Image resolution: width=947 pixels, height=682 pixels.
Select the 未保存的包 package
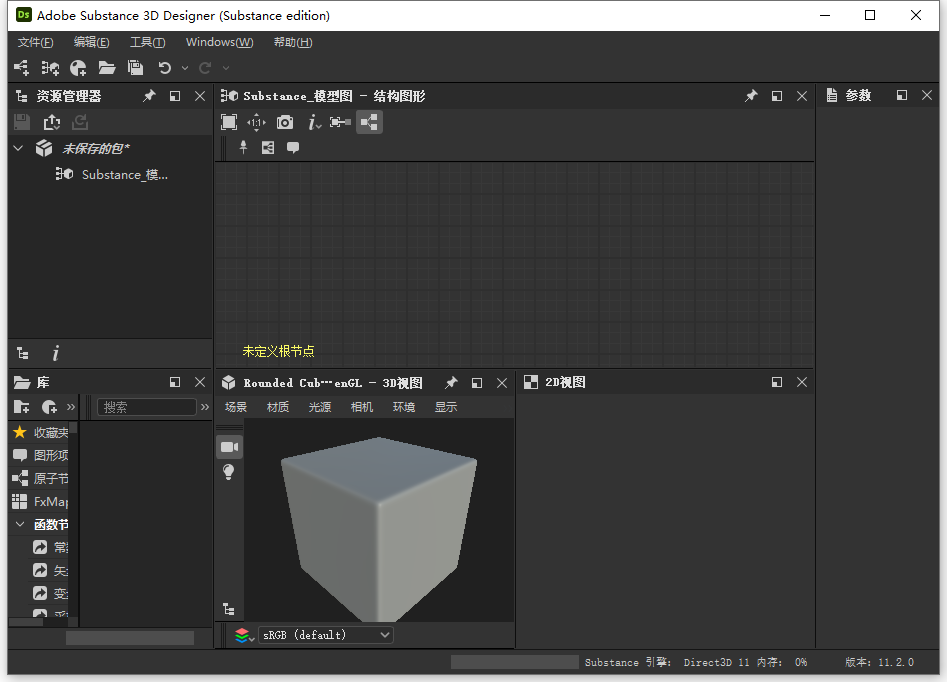pyautogui.click(x=95, y=149)
